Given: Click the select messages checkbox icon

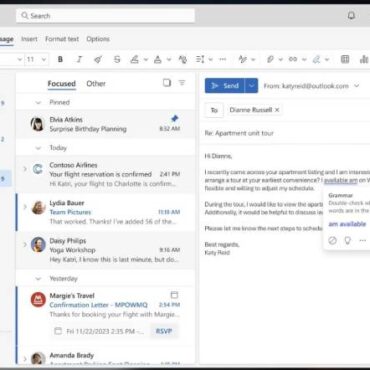Looking at the screenshot, I should pyautogui.click(x=167, y=83).
